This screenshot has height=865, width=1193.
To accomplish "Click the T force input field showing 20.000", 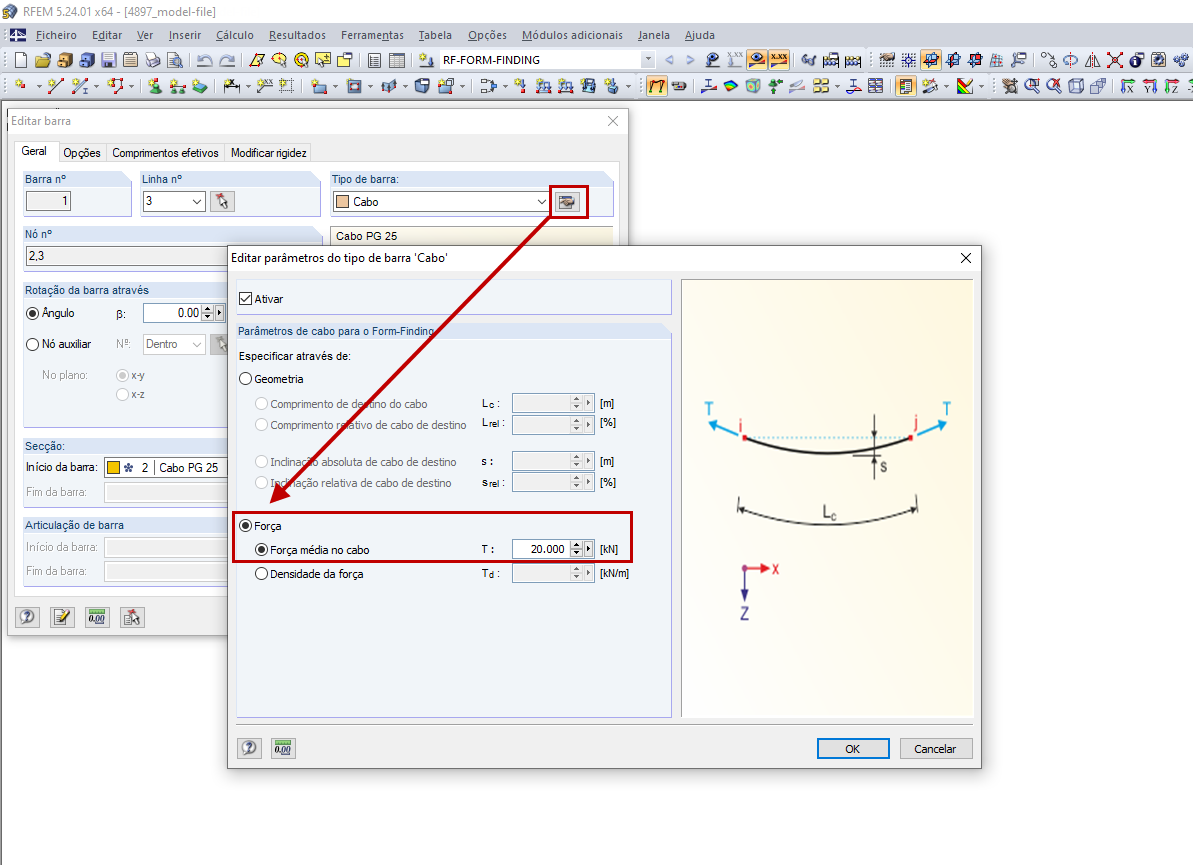I will pyautogui.click(x=544, y=548).
